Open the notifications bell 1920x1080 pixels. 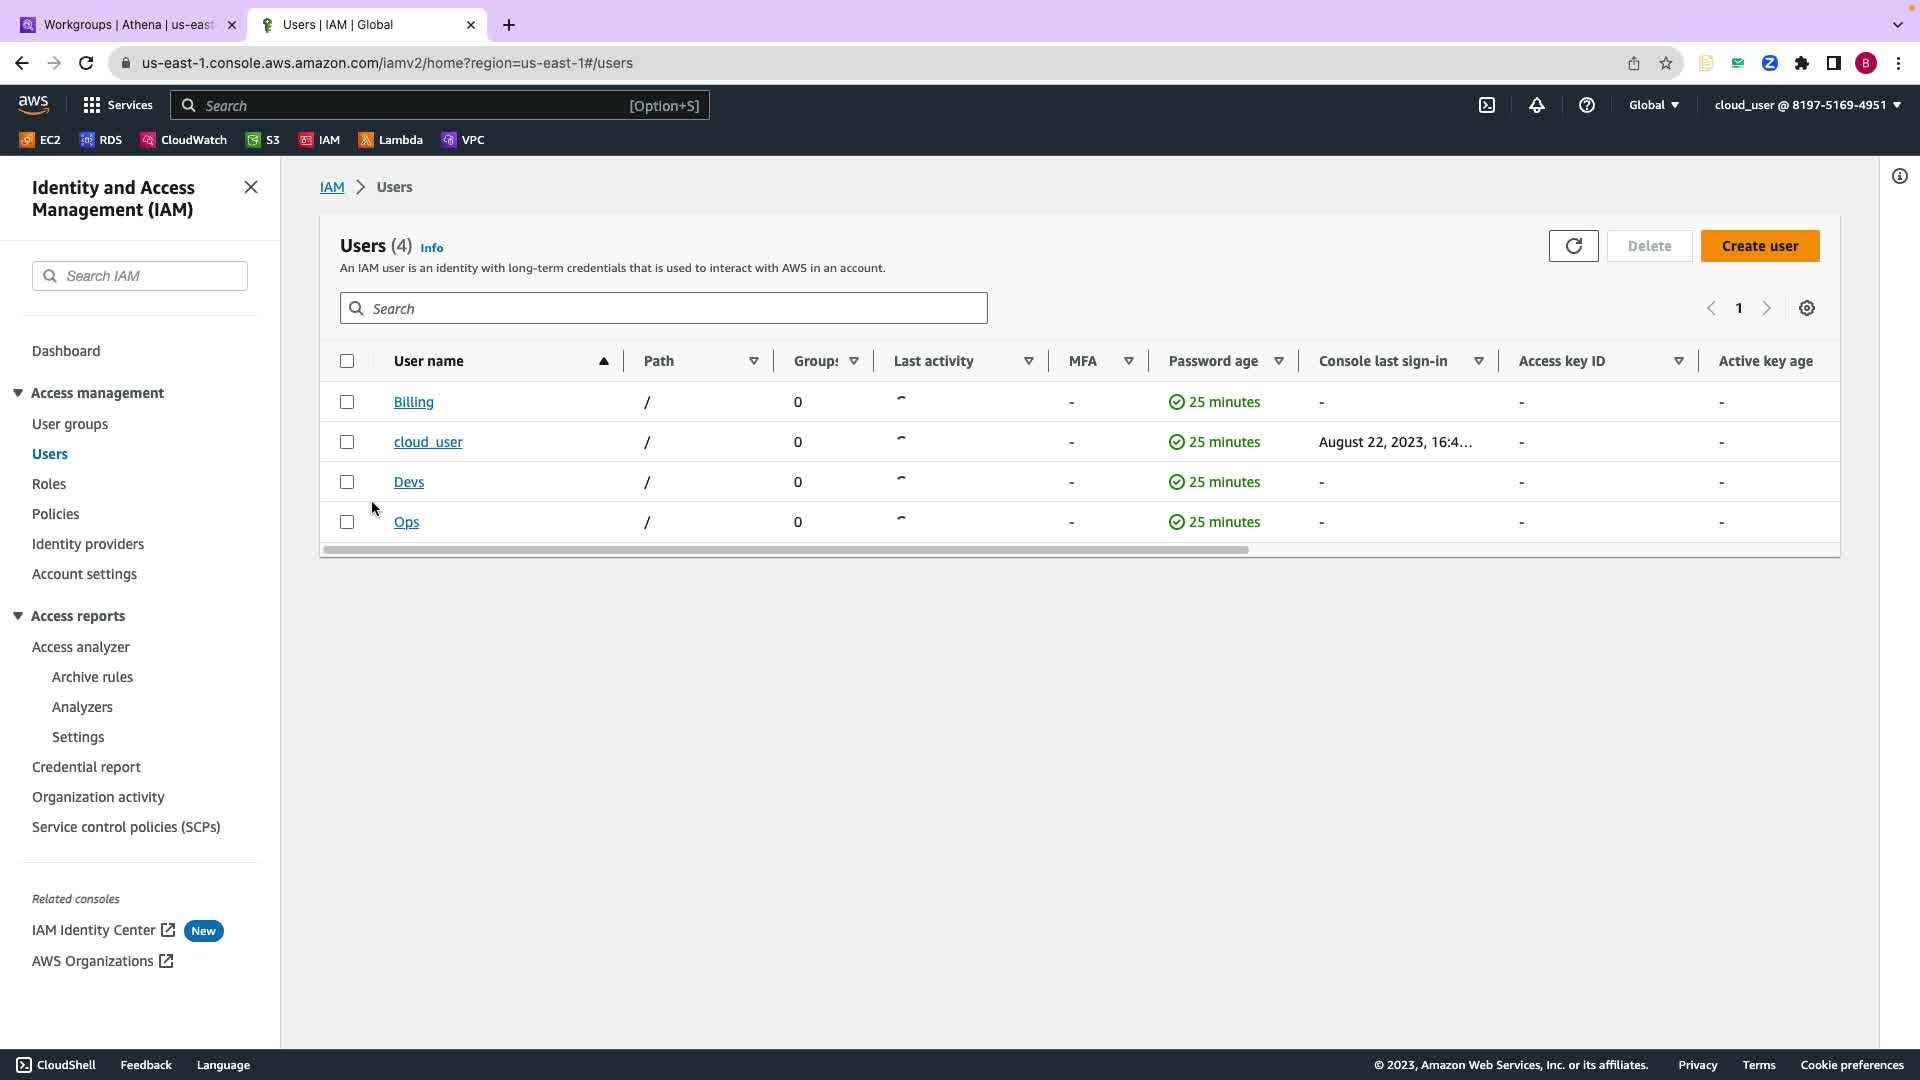click(x=1537, y=105)
